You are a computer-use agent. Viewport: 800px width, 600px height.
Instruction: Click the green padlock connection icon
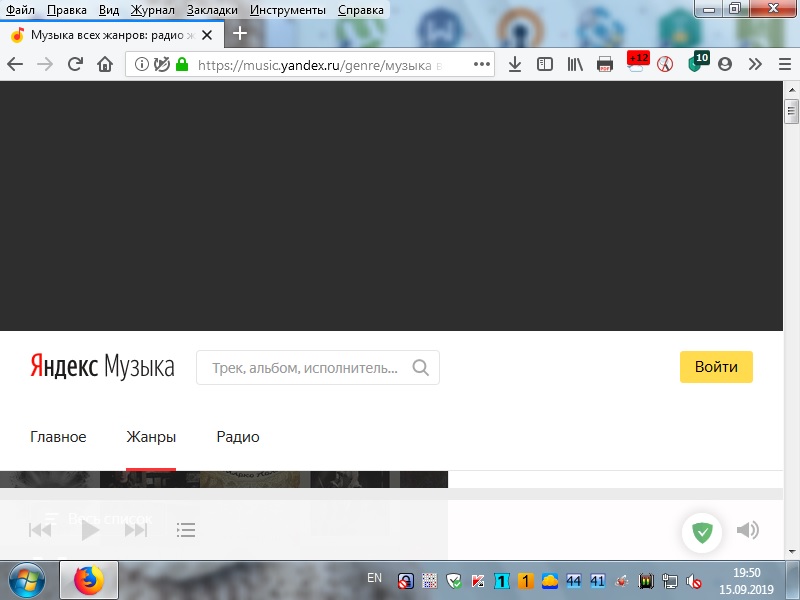tap(182, 64)
